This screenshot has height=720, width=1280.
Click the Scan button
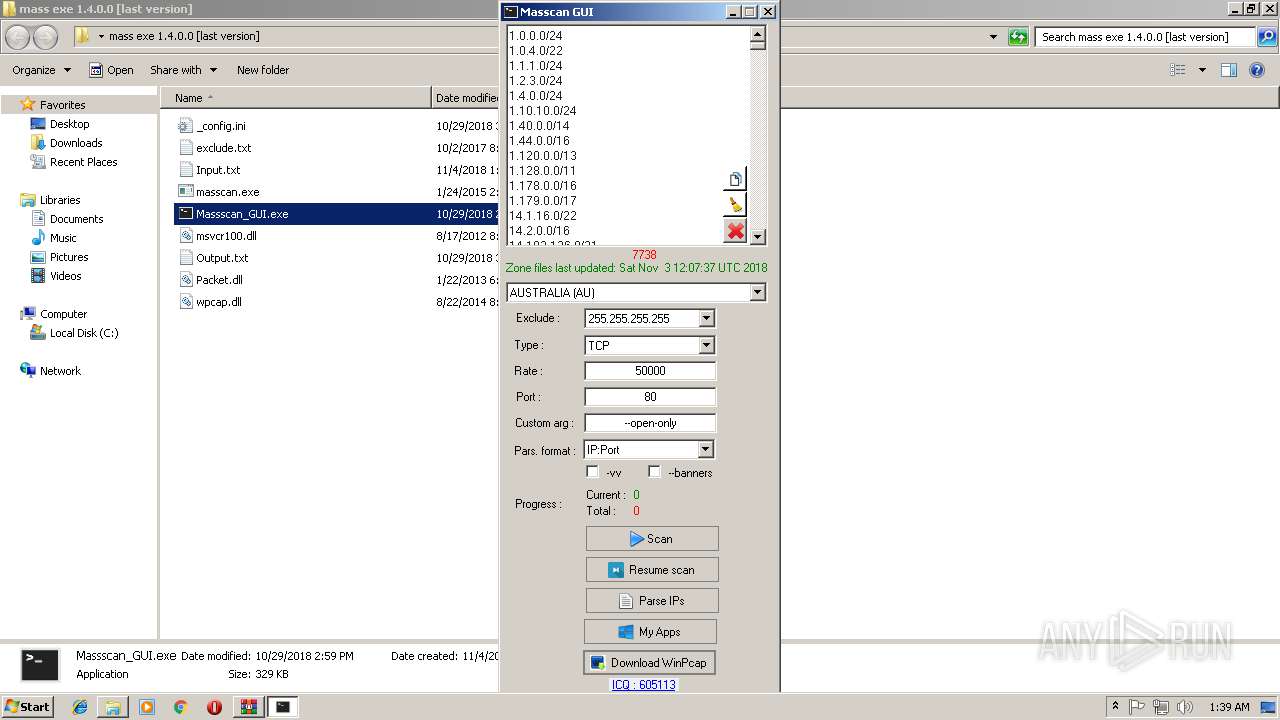(652, 539)
